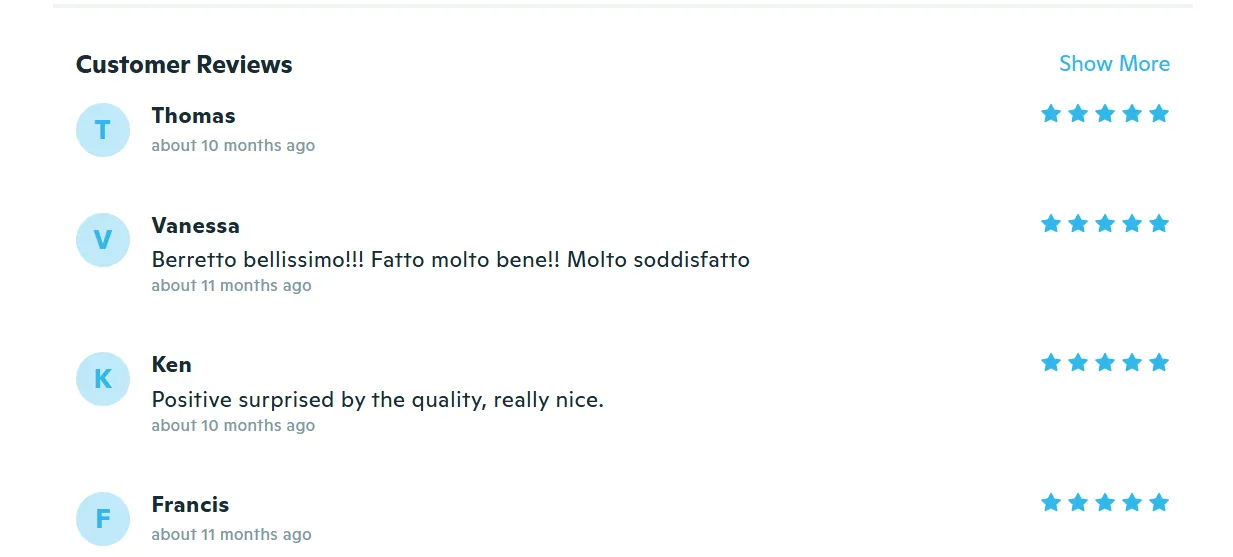1233x557 pixels.
Task: Click reviewer name Francis
Action: click(x=190, y=505)
